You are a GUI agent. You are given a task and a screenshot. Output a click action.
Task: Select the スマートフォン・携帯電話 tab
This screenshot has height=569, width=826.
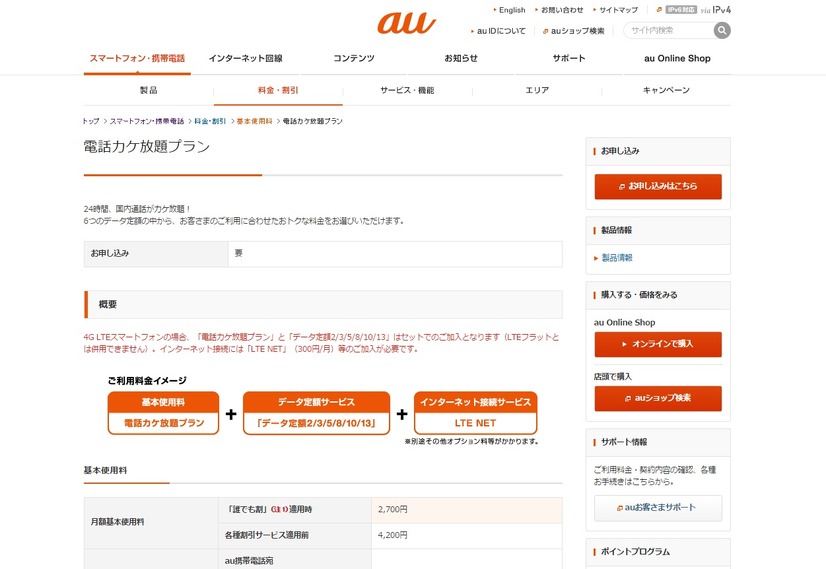tap(137, 58)
